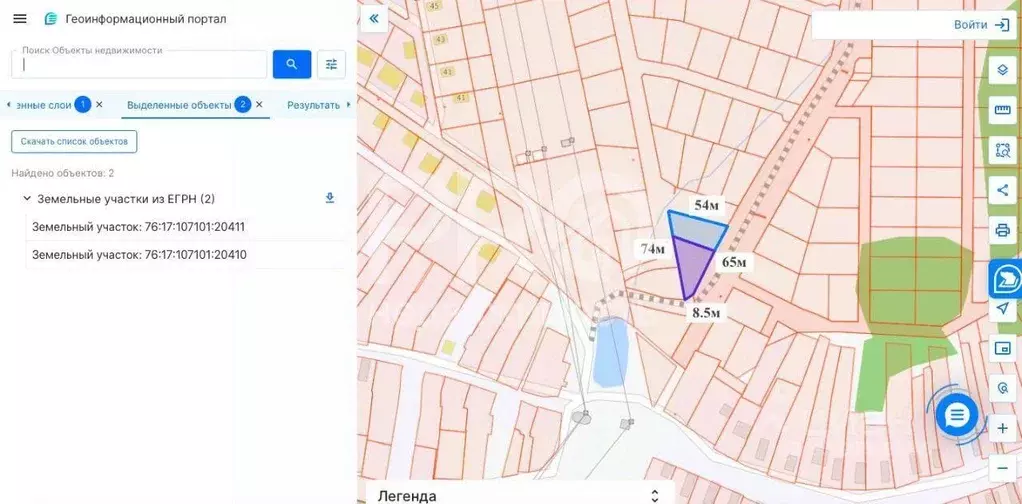Collapse the side panel with double-chevron

point(374,18)
